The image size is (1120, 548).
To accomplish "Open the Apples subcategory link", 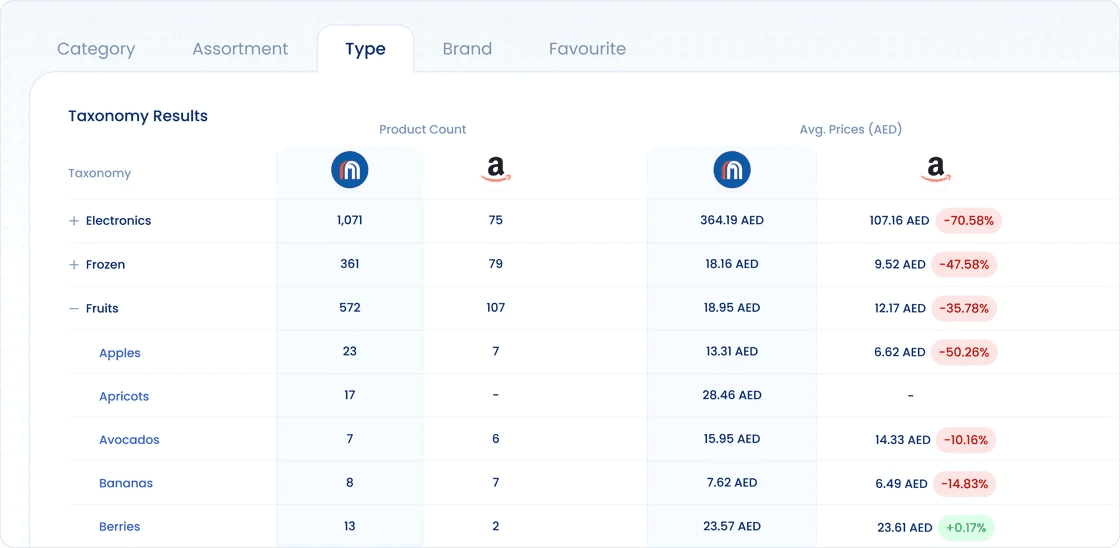I will pyautogui.click(x=120, y=353).
